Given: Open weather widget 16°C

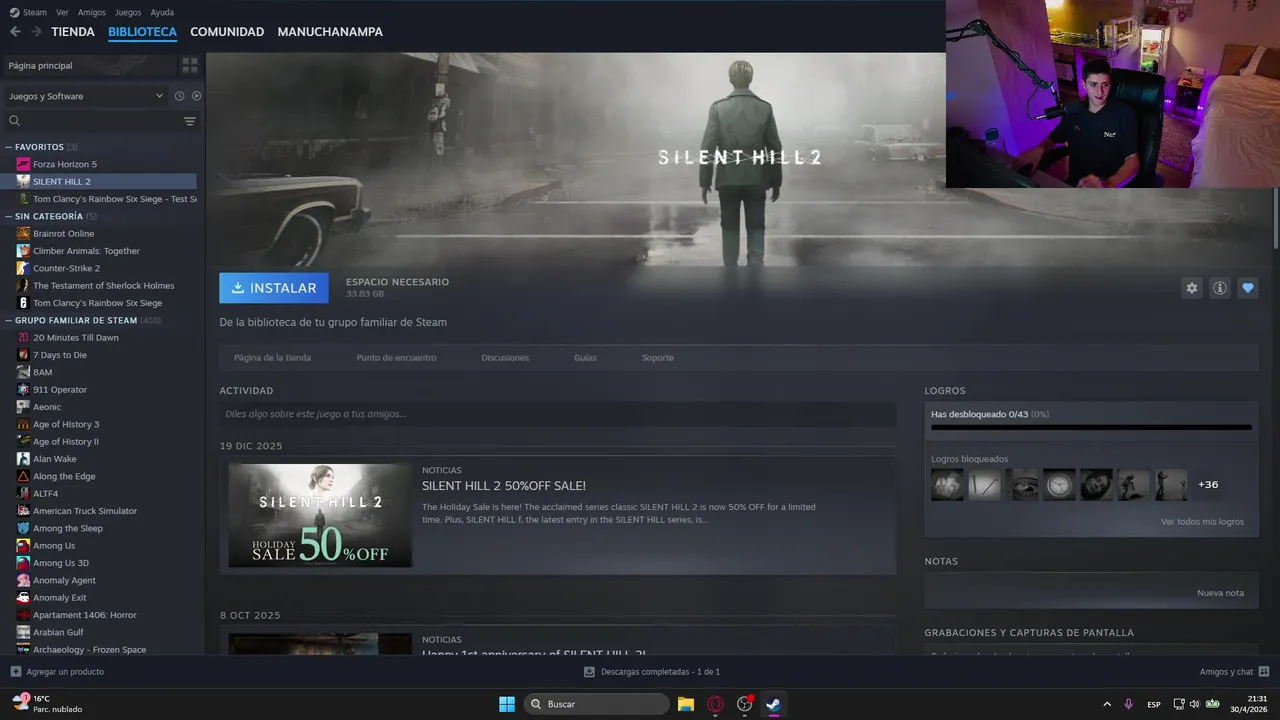Looking at the screenshot, I should tap(48, 703).
